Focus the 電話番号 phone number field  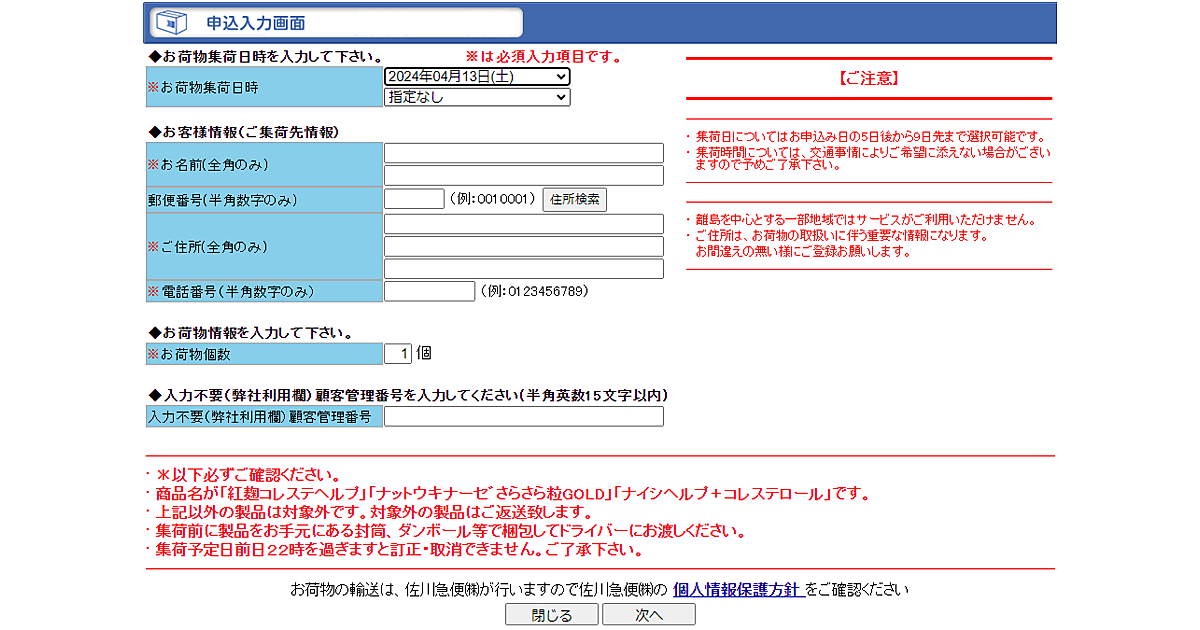(429, 291)
